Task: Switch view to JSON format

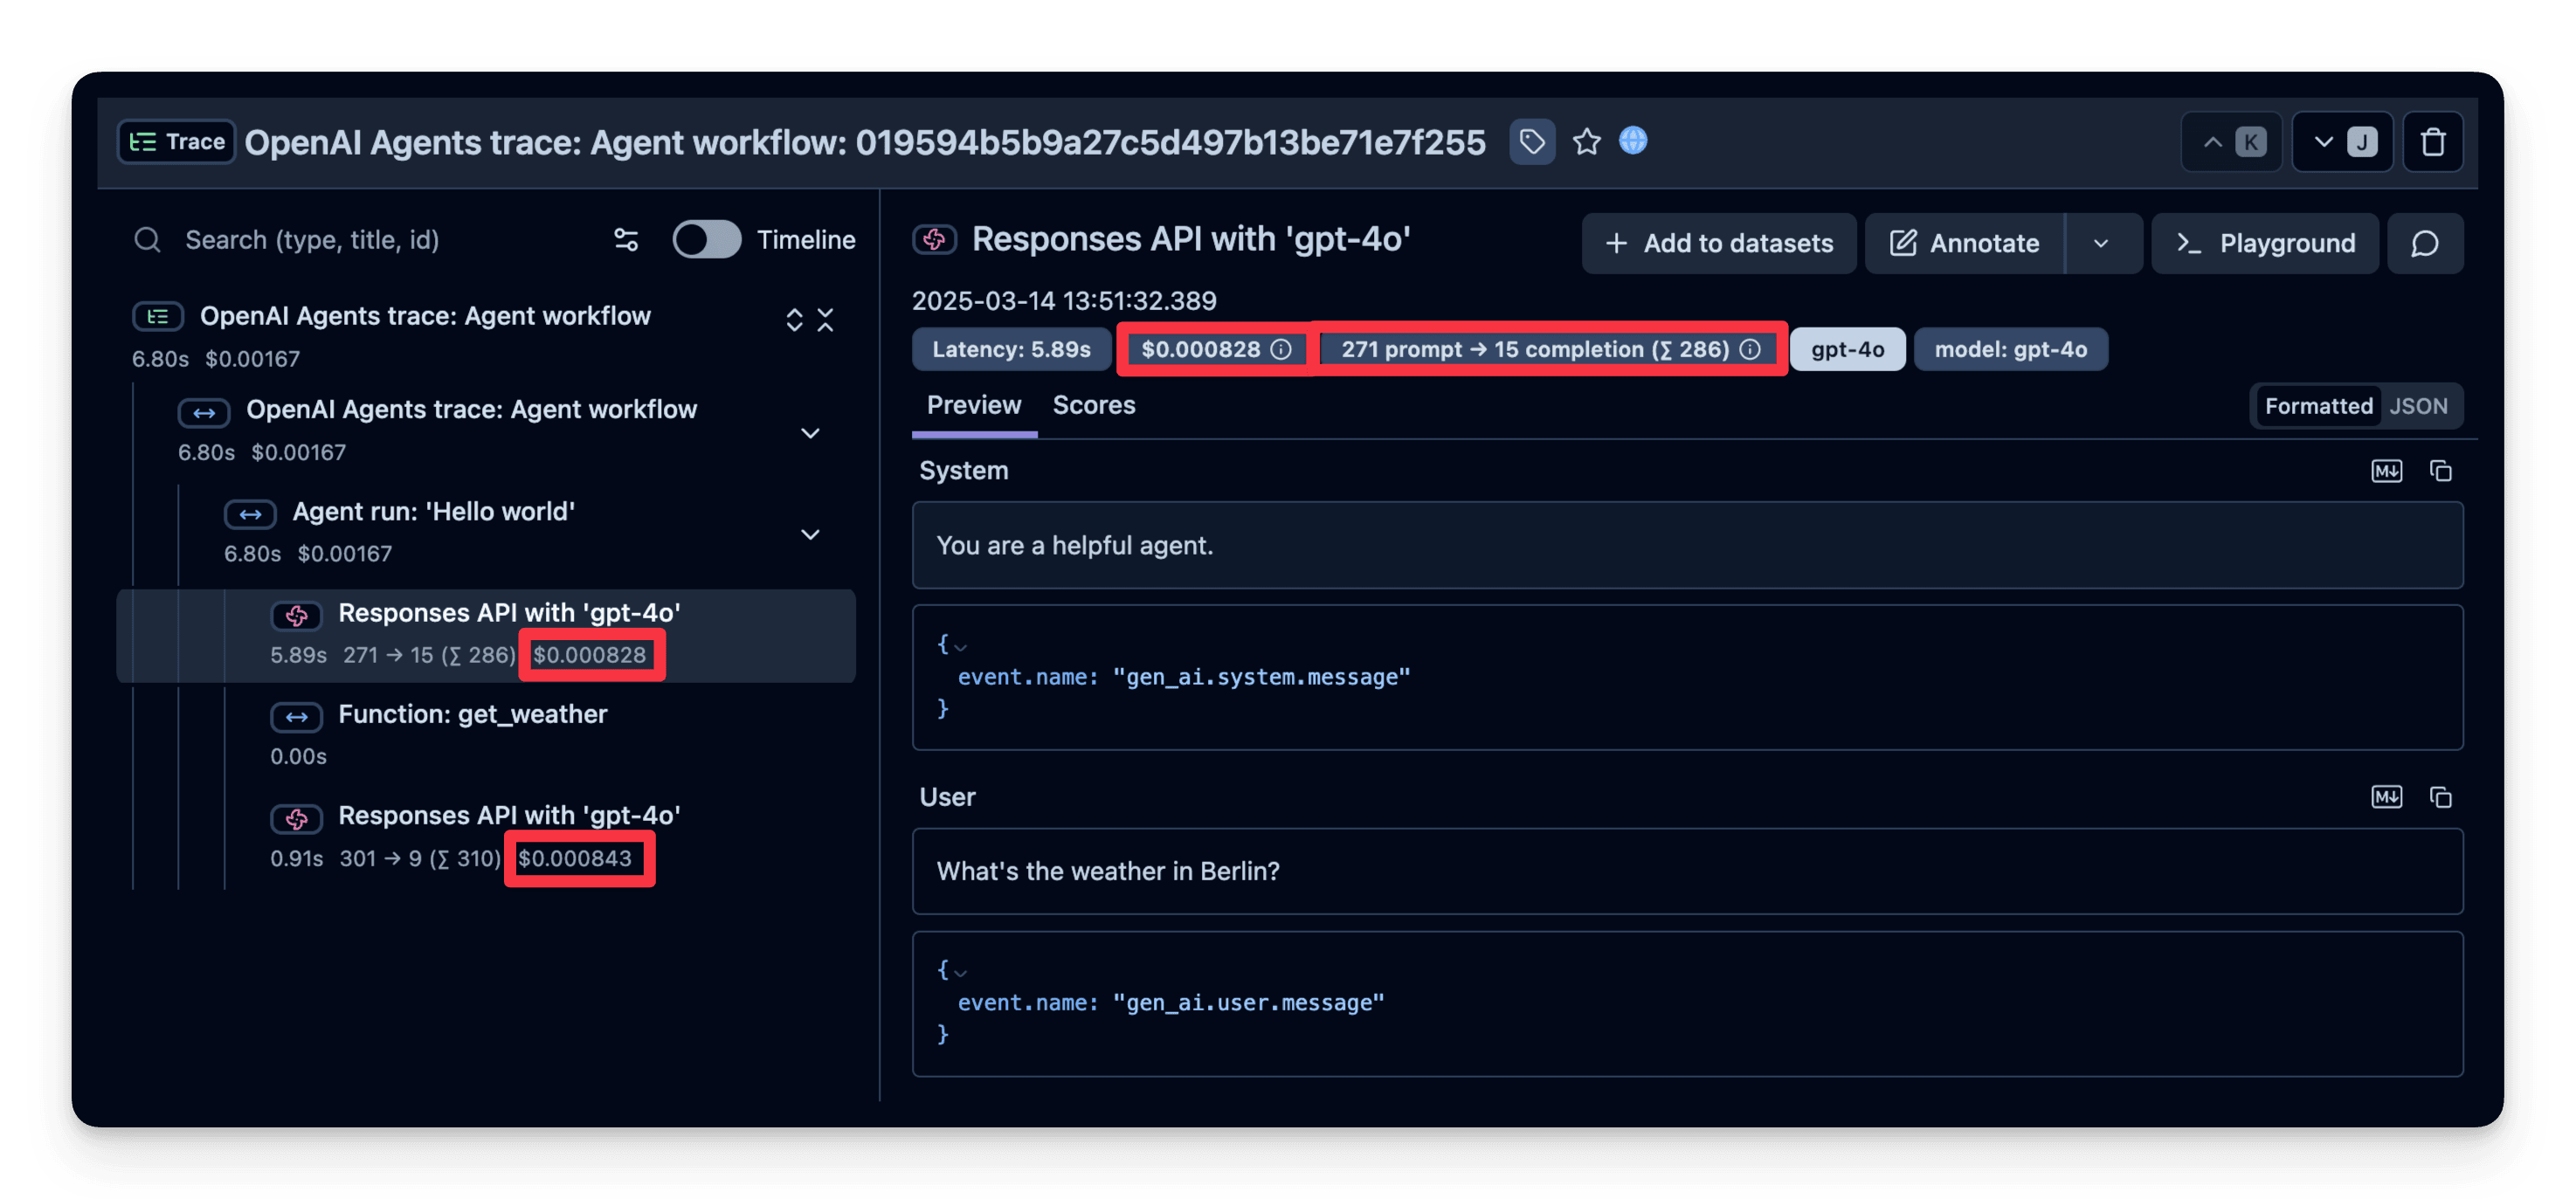Action: pos(2418,406)
